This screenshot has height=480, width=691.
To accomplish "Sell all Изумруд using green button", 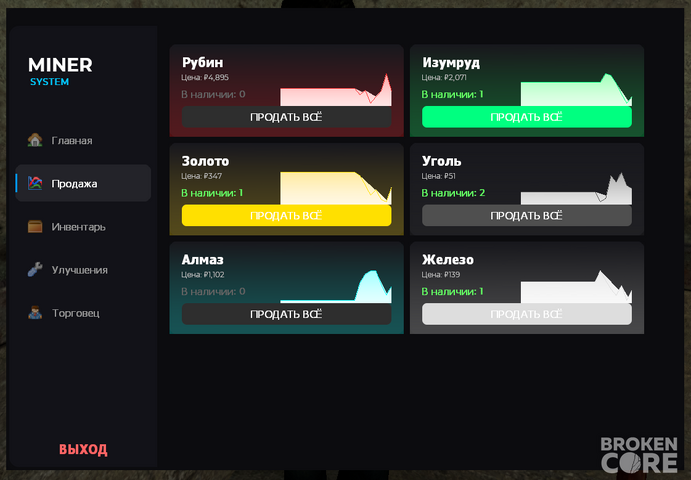I will pos(527,117).
